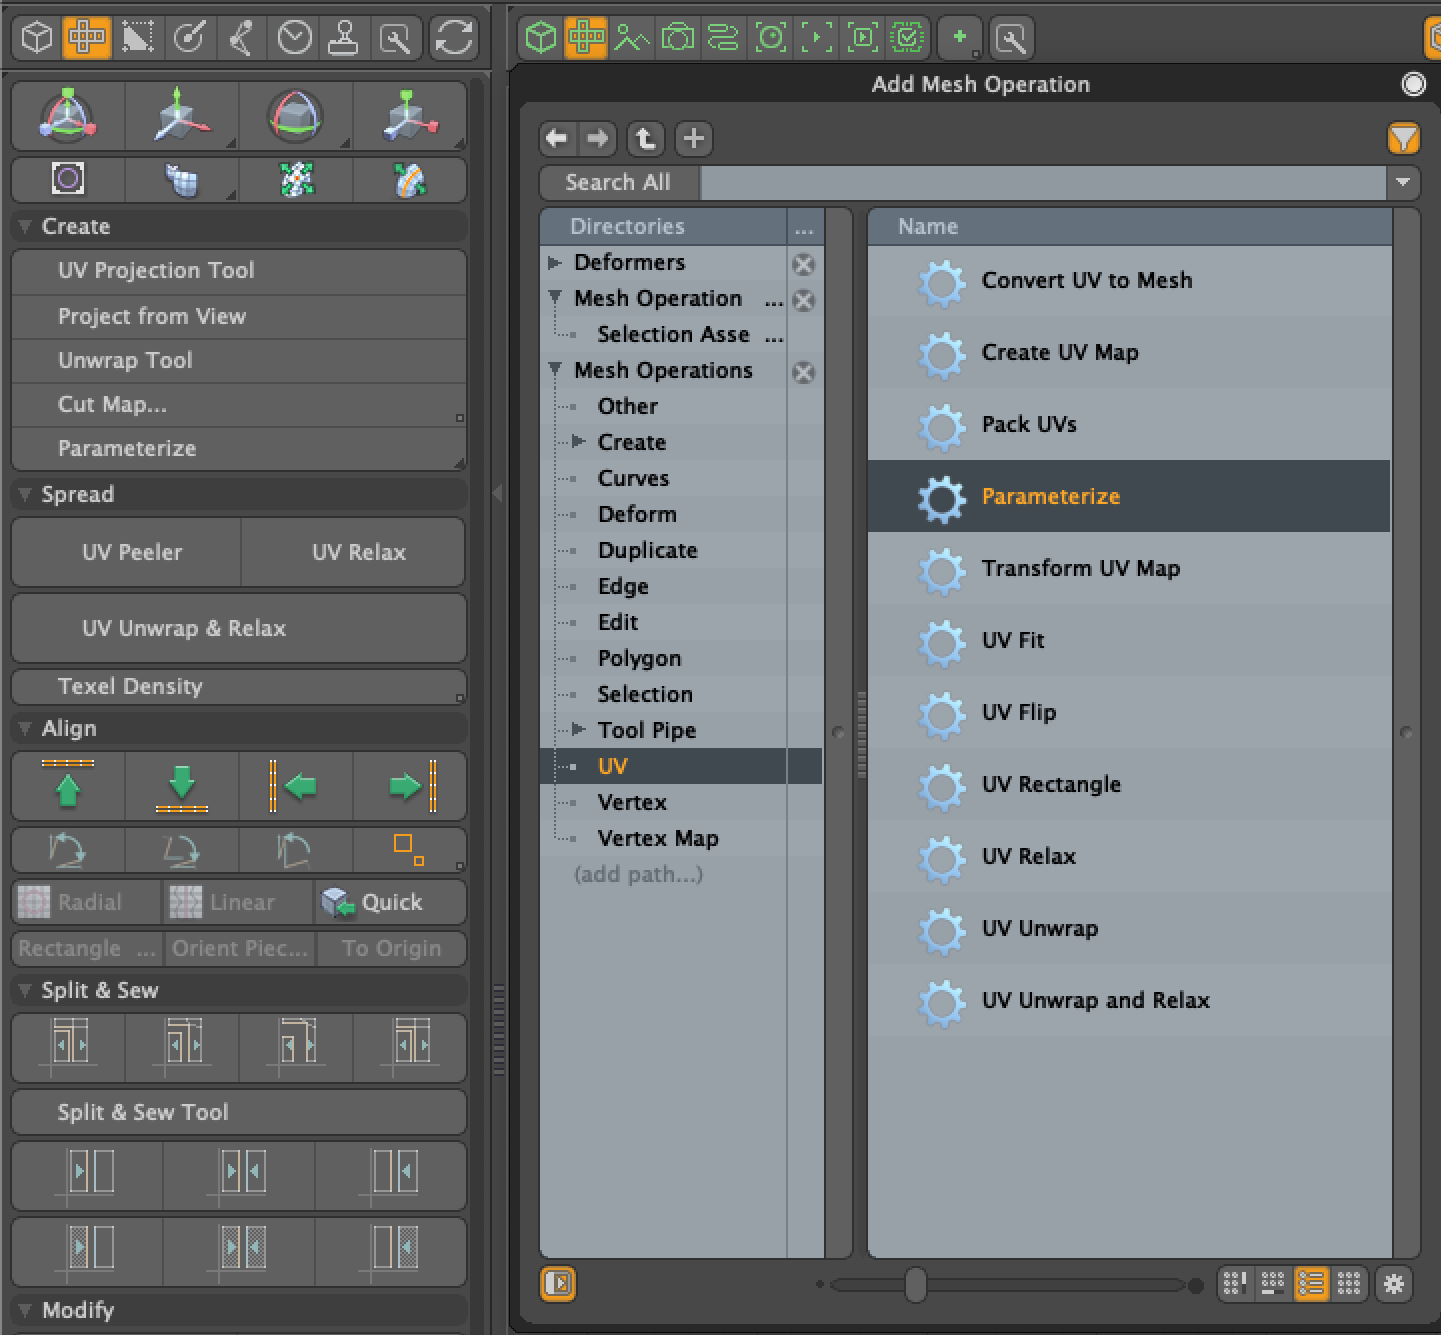
Task: Click the orange filter funnel icon
Action: 1404,138
